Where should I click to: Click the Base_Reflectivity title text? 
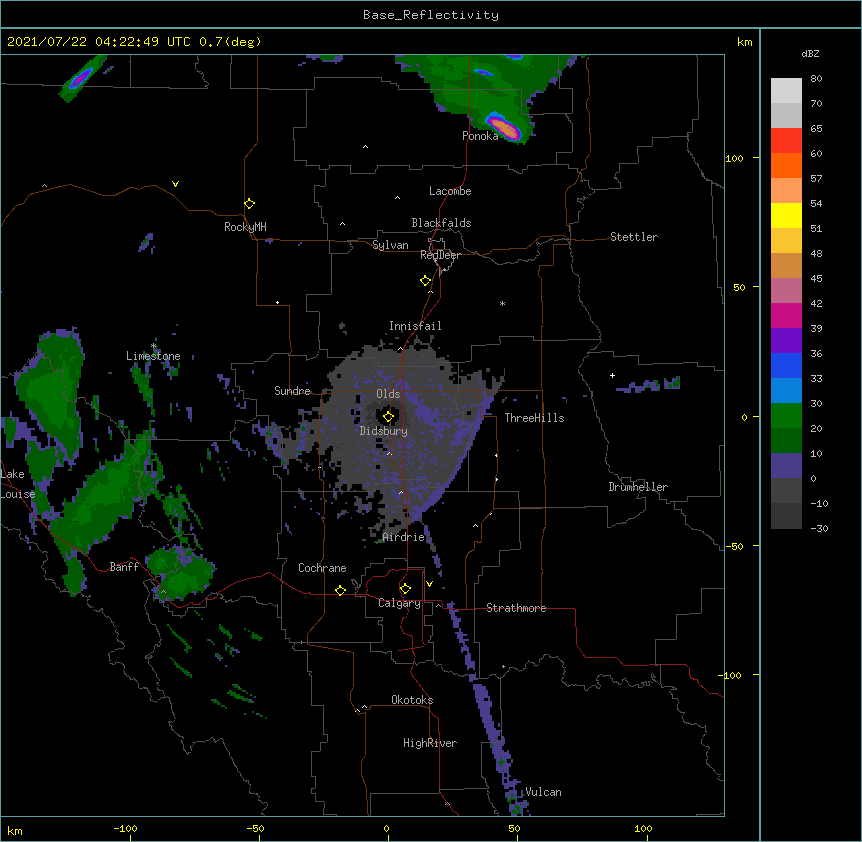(x=431, y=15)
